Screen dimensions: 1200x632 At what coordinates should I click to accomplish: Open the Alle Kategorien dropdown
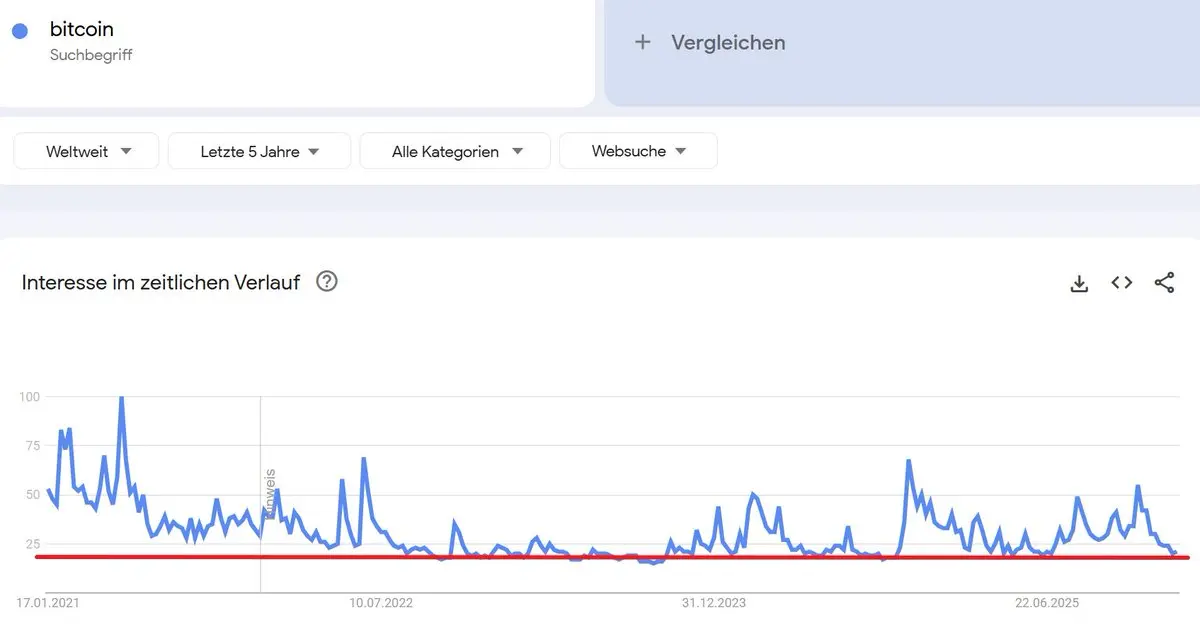tap(455, 151)
